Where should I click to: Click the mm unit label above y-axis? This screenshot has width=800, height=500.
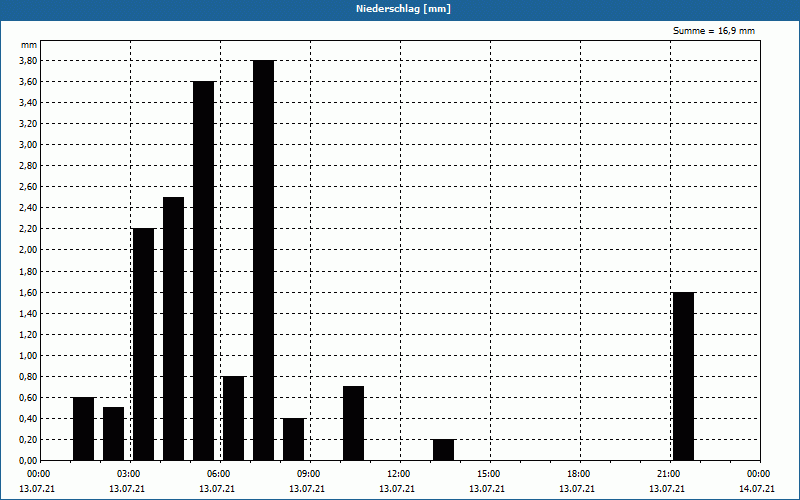29,45
